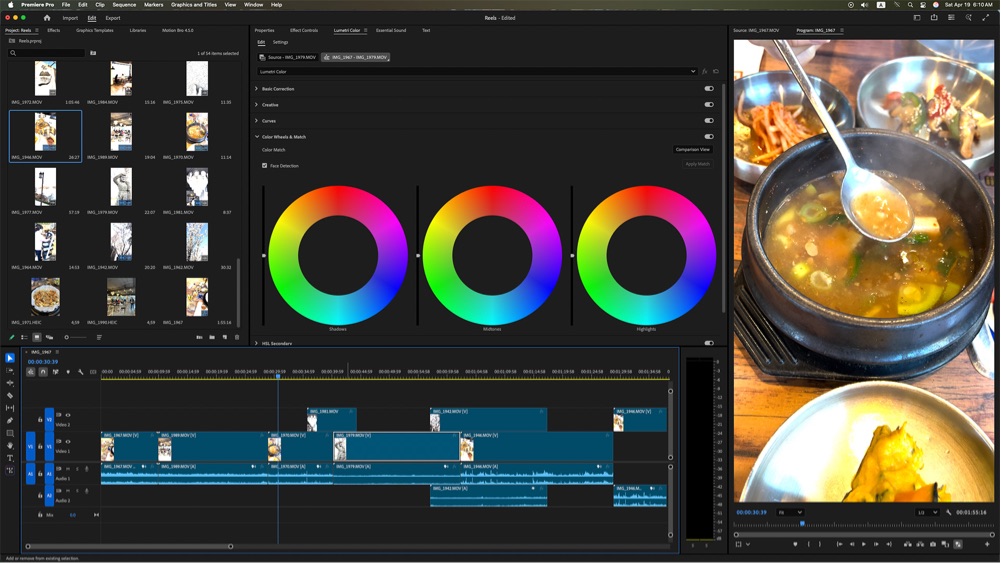Select Source - IMG_1979.MOV button

pyautogui.click(x=288, y=57)
